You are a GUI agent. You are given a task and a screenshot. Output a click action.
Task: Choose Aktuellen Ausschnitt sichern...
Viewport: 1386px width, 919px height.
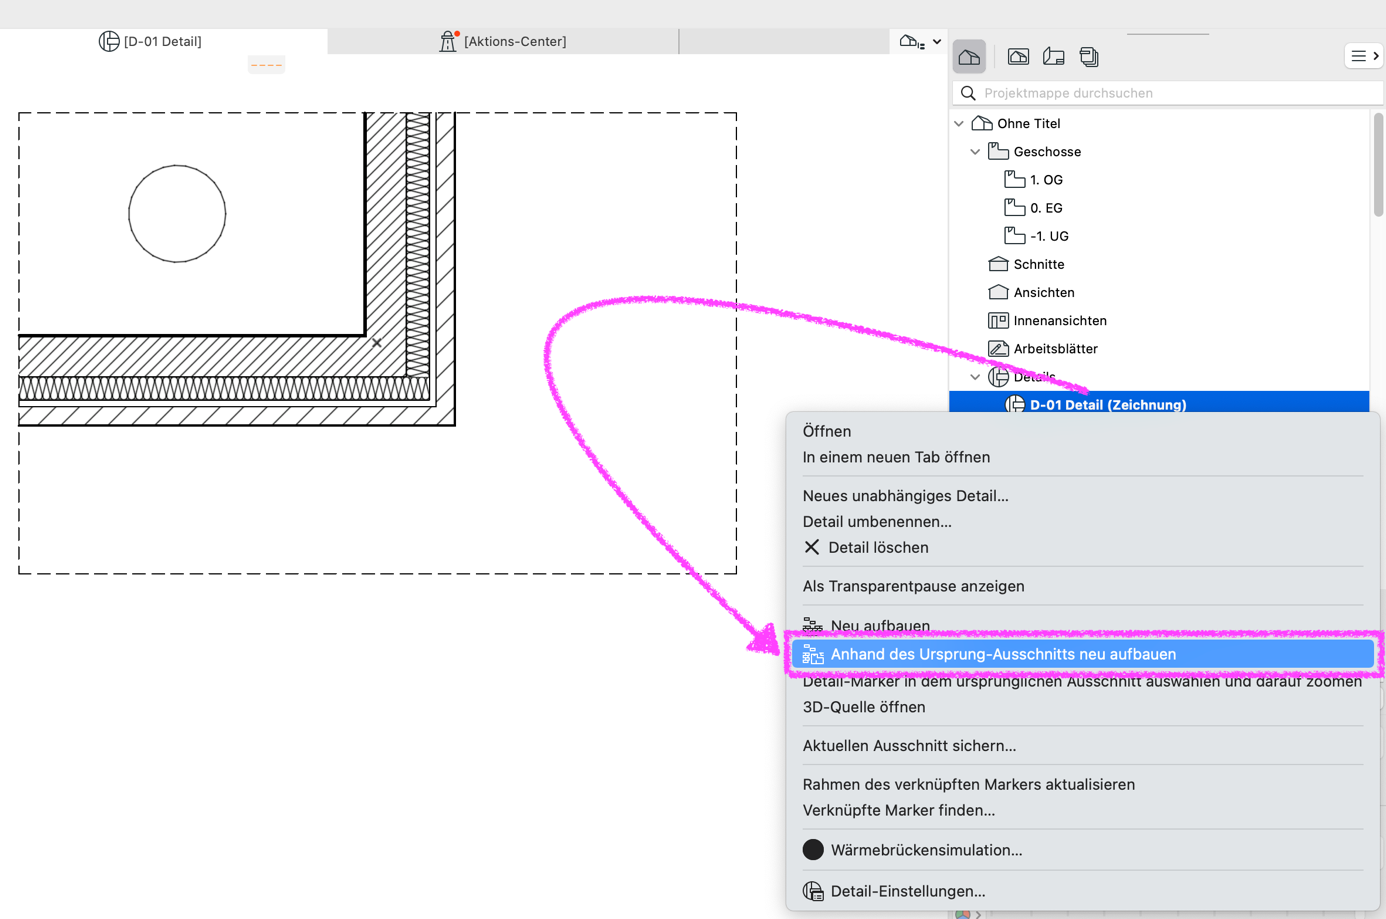click(909, 746)
